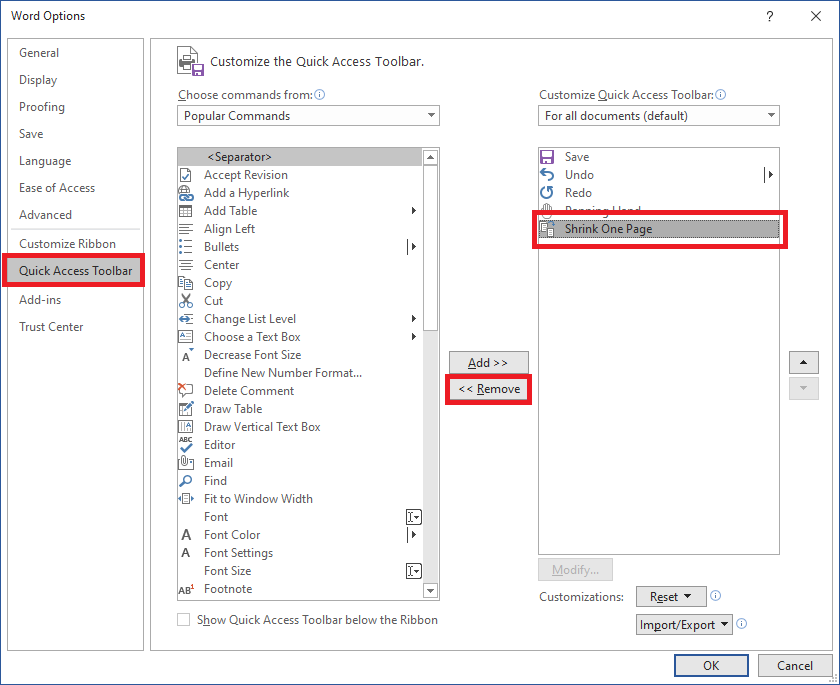The width and height of the screenshot is (840, 685).
Task: Click the Save icon in toolbar list
Action: 547,157
